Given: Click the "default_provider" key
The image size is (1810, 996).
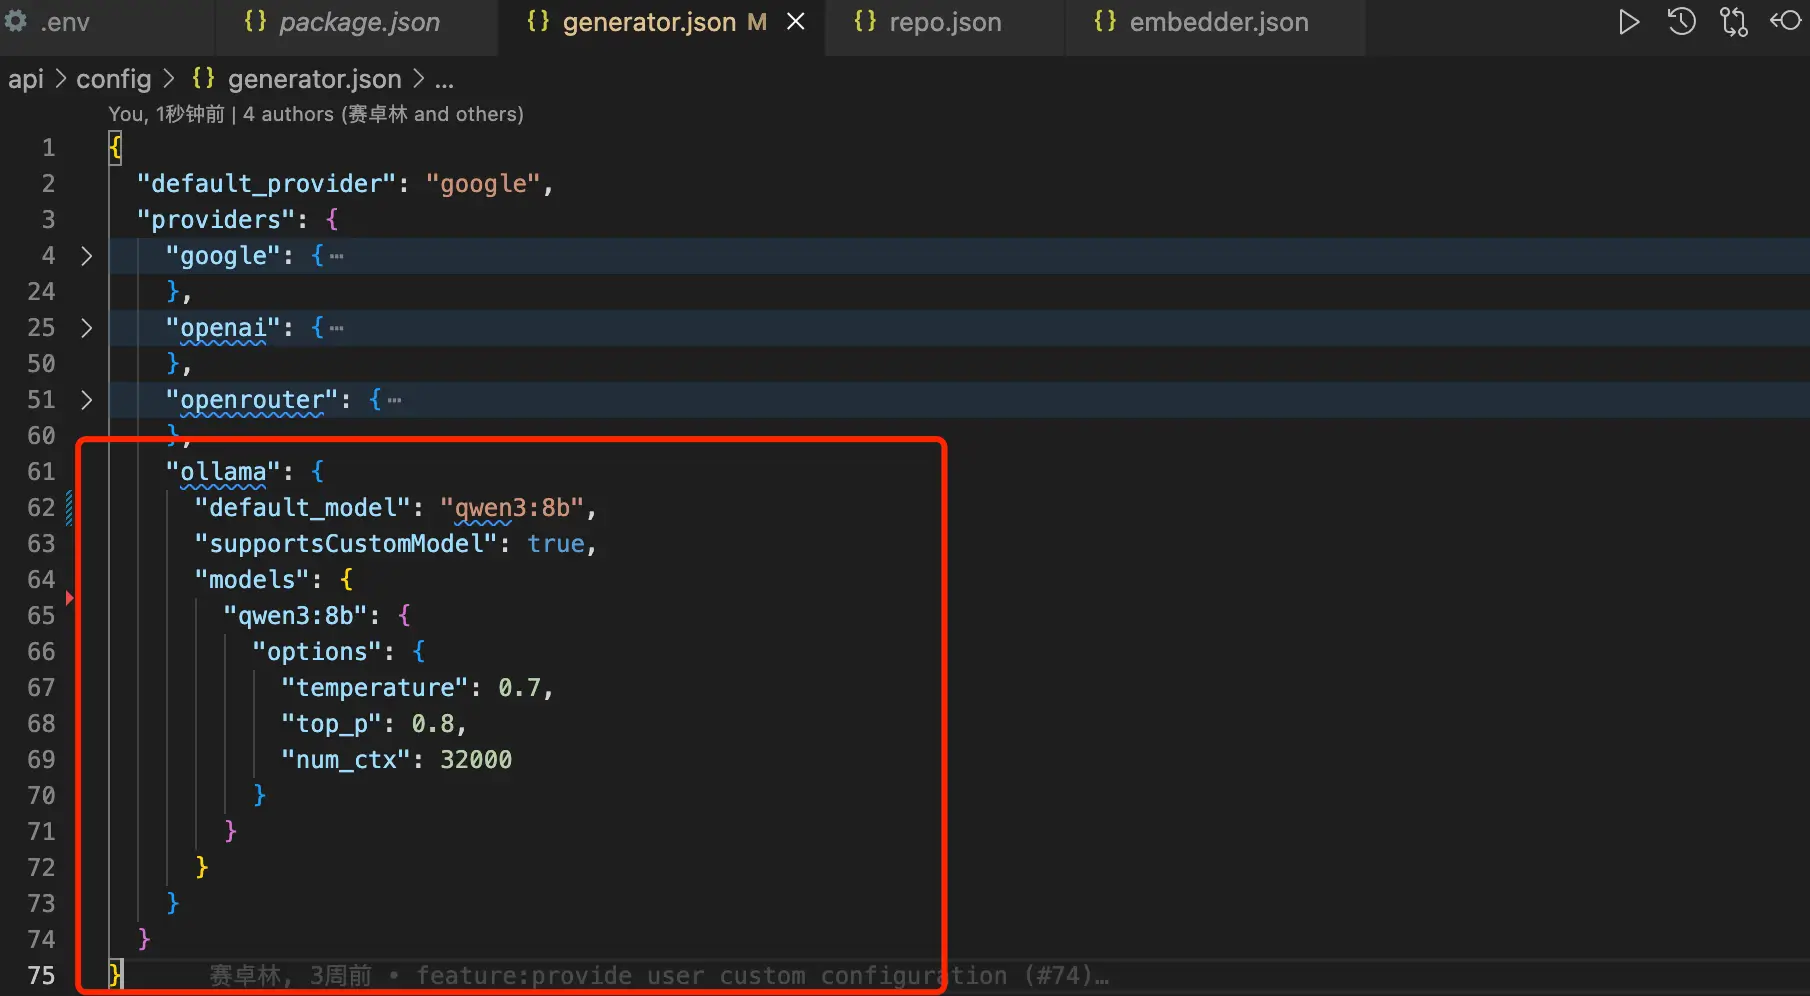Looking at the screenshot, I should click(266, 184).
